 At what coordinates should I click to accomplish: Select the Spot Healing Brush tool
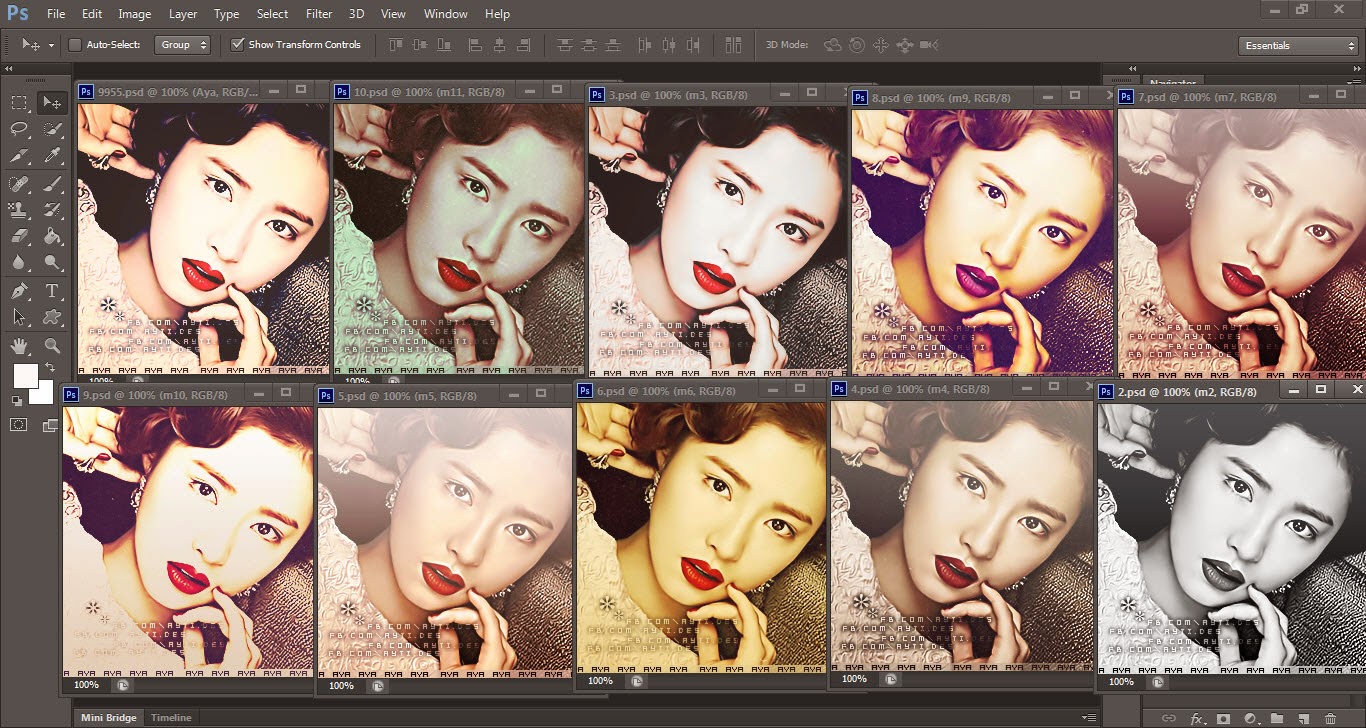19,184
